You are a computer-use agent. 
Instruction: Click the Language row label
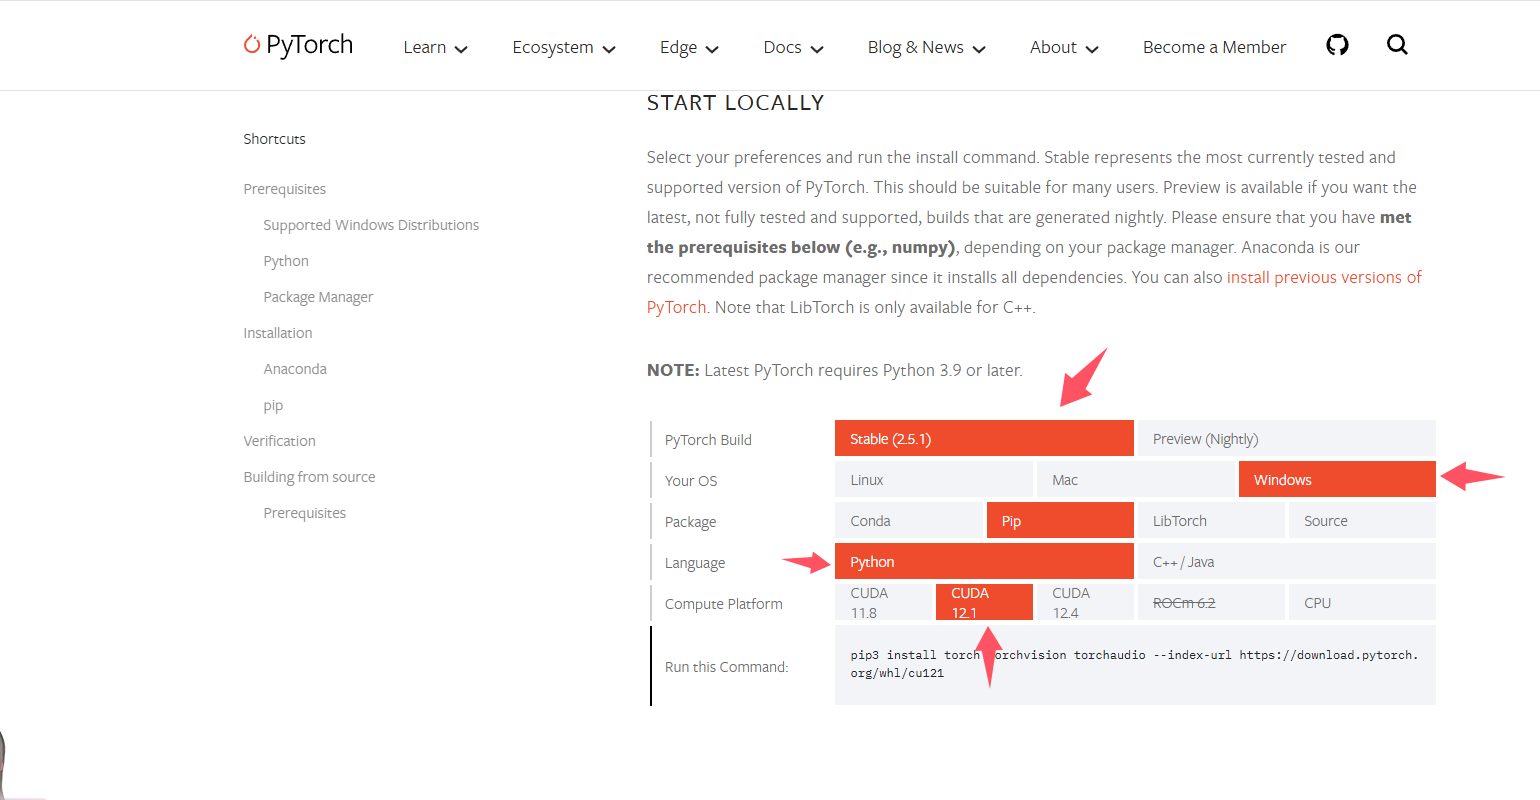pyautogui.click(x=695, y=563)
